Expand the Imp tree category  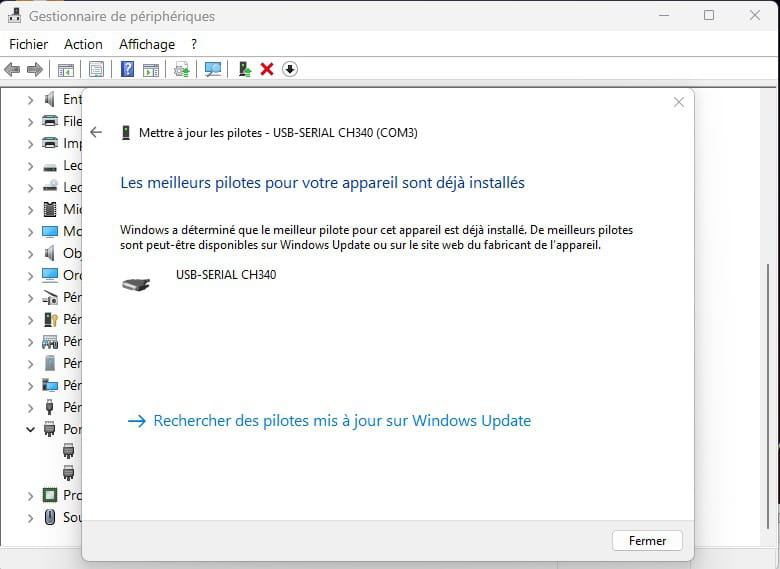[30, 144]
